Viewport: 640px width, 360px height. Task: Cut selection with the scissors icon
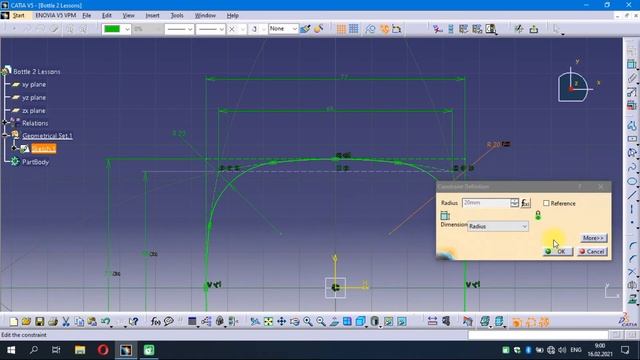tap(66, 322)
